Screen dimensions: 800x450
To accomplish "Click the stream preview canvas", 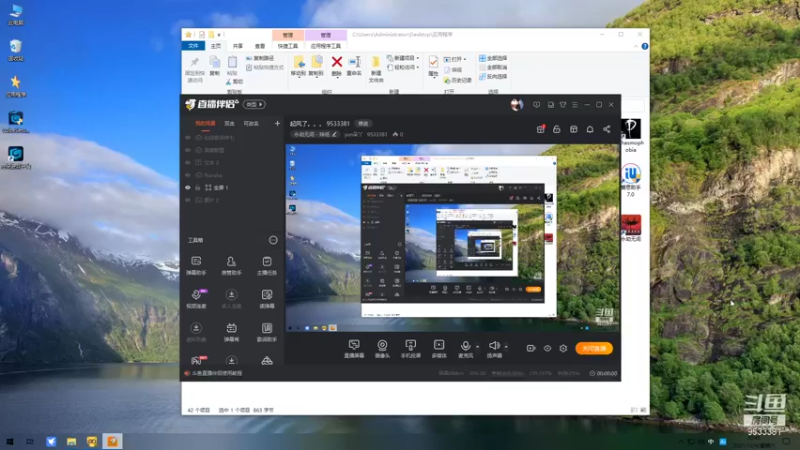I will (453, 238).
